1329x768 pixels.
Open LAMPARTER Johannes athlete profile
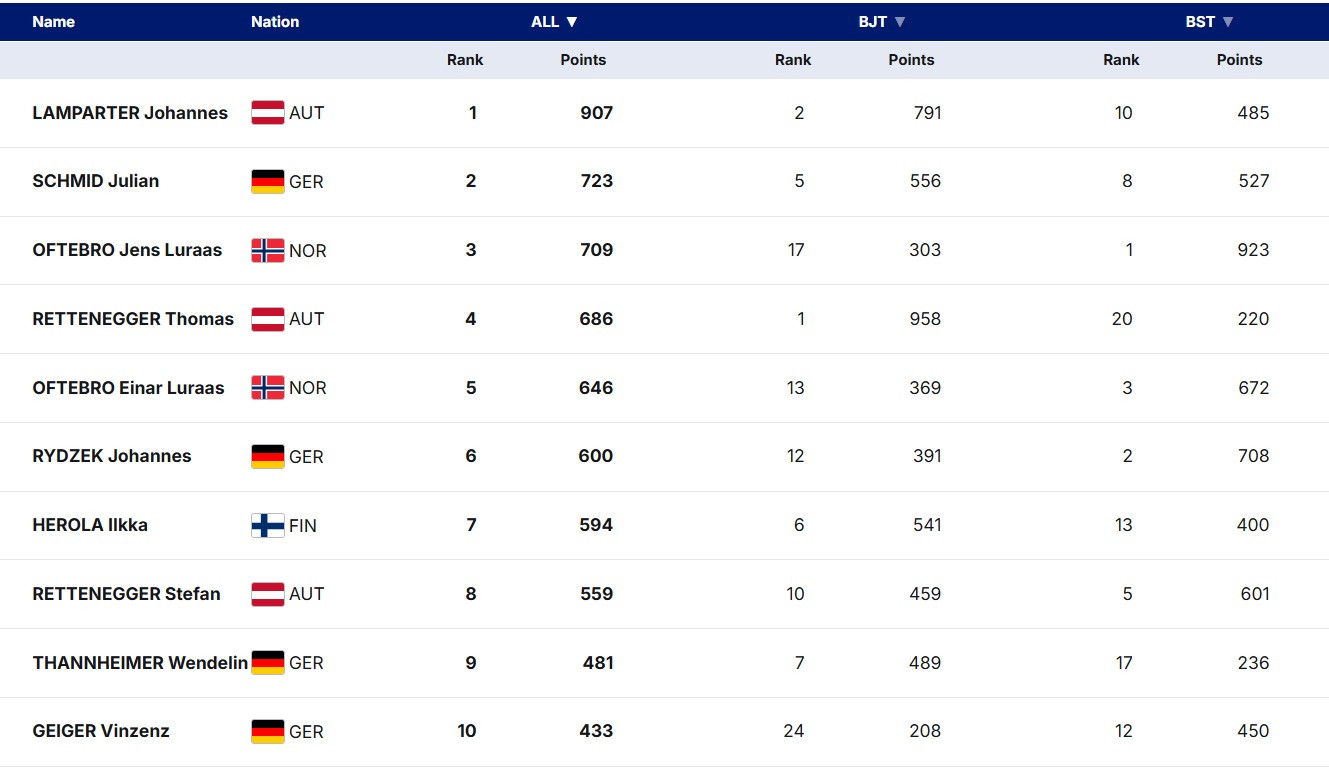tap(130, 113)
